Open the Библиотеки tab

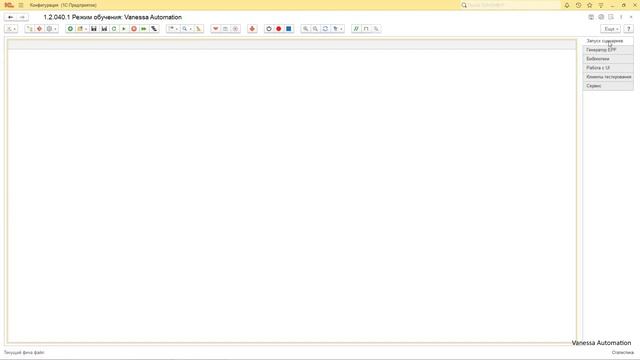click(x=608, y=59)
